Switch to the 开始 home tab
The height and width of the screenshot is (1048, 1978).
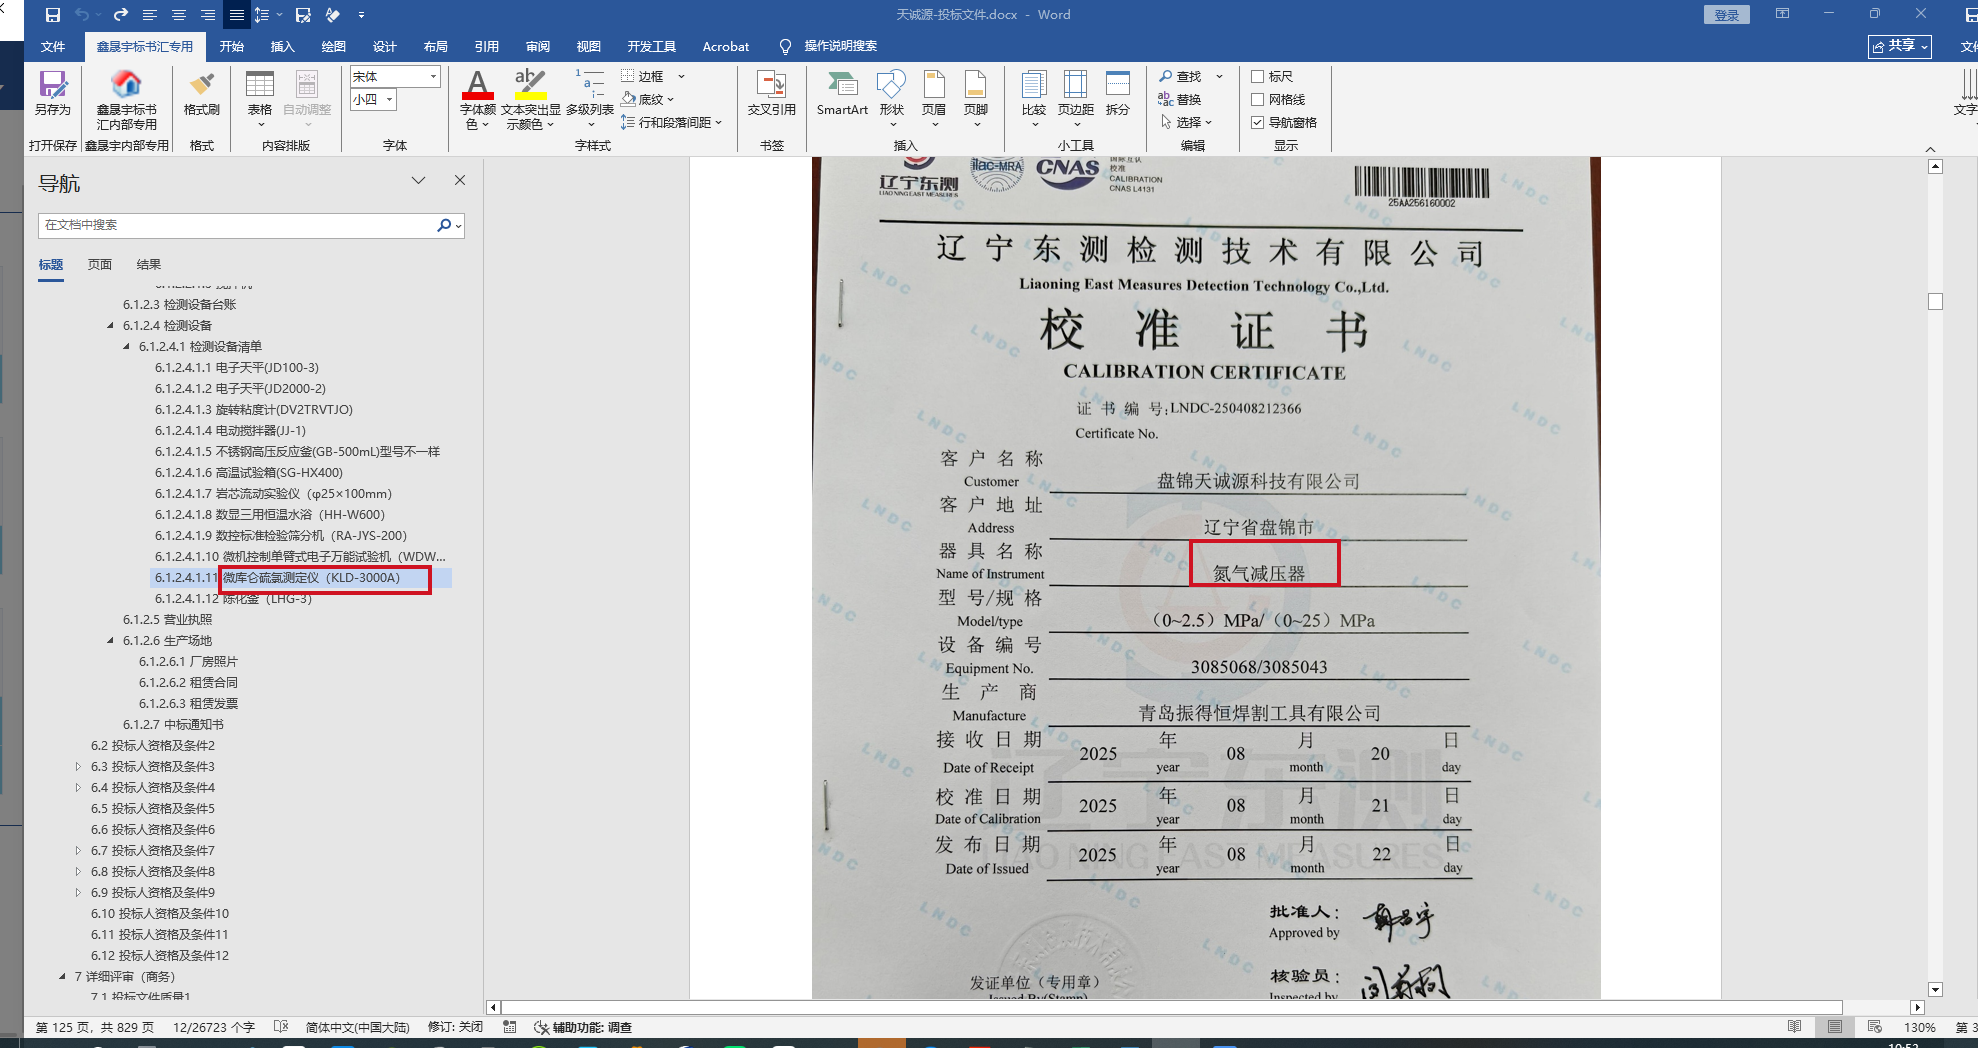pyautogui.click(x=232, y=46)
